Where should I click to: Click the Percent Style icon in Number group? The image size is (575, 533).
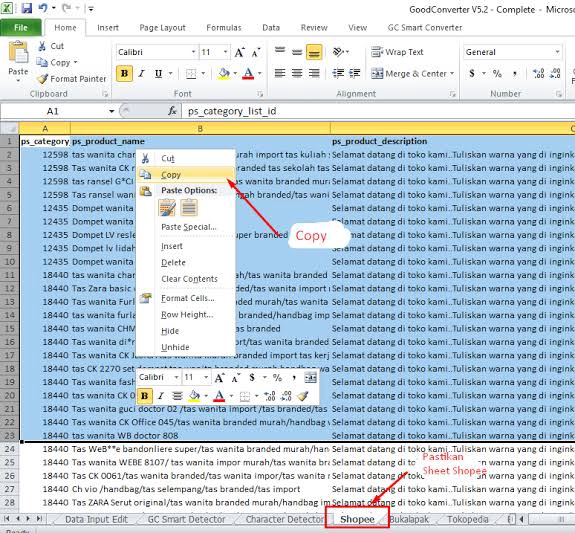coord(497,74)
